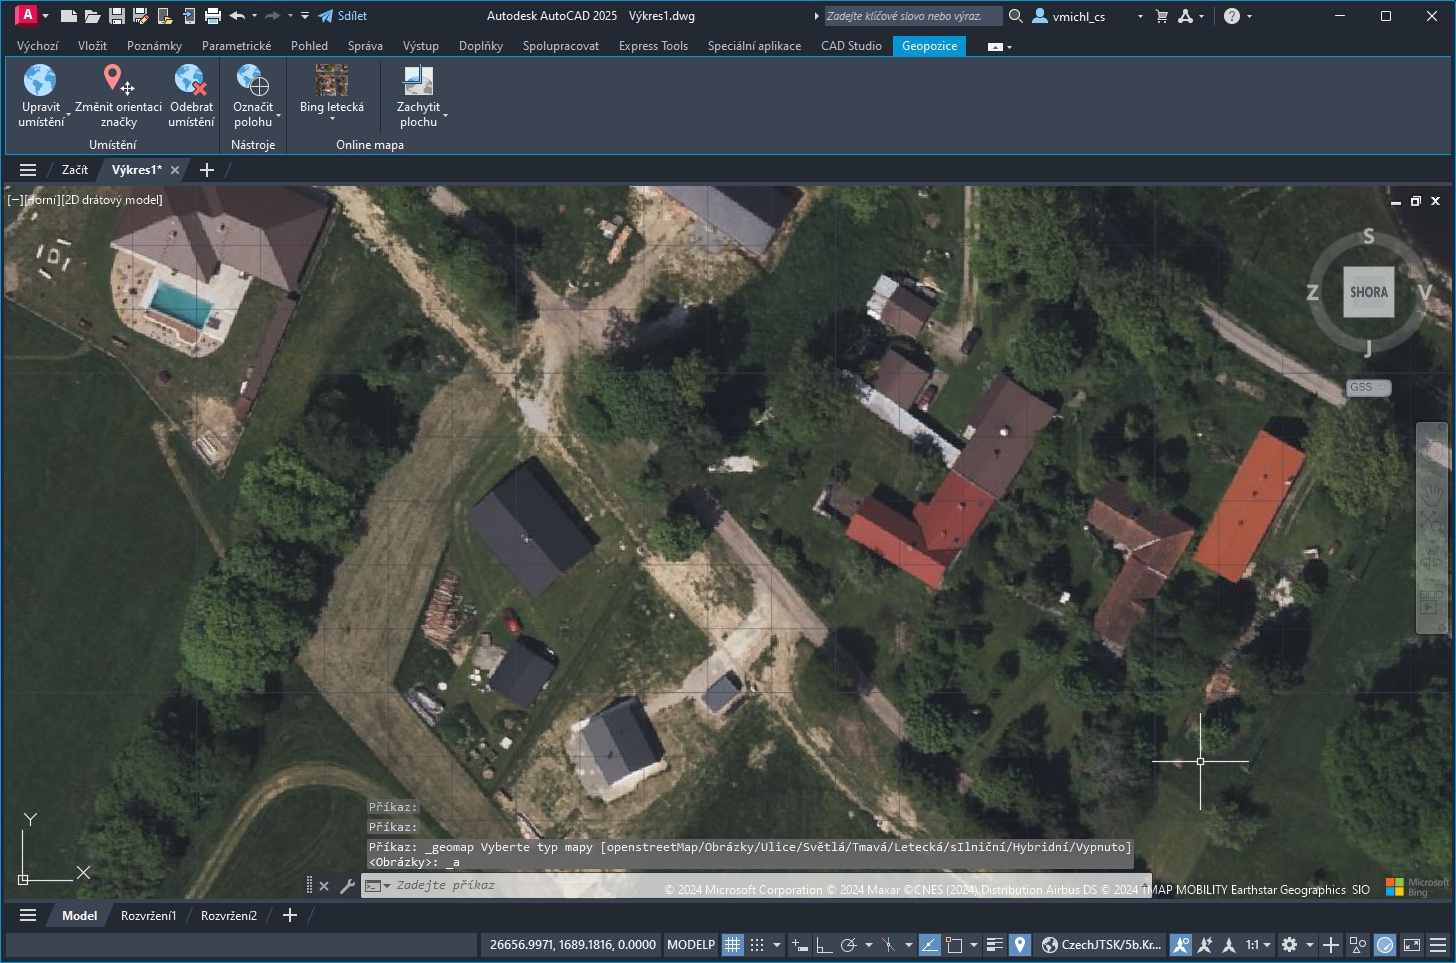Expand the Quick Access toolbar customize menu
This screenshot has width=1456, height=963.
pos(305,16)
